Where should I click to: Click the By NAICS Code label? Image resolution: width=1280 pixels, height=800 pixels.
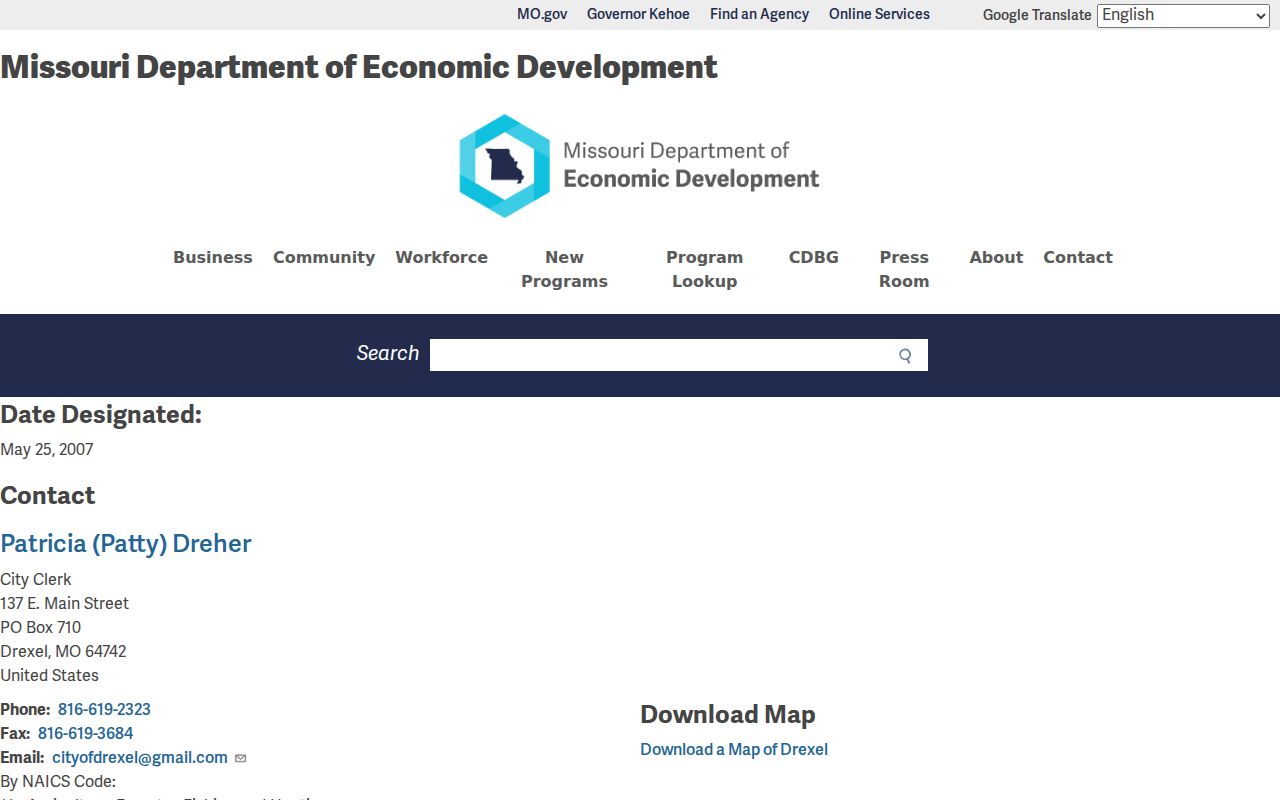58,781
